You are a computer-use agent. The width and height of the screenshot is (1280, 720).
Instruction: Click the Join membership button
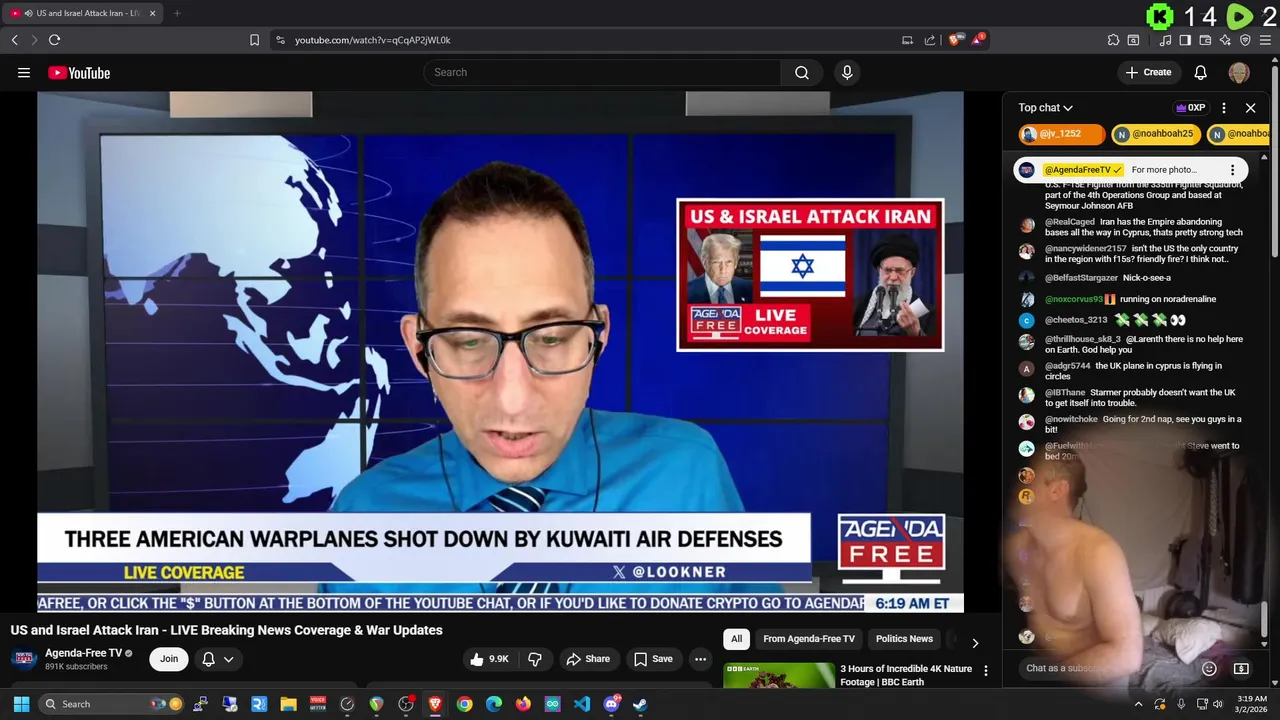(x=169, y=659)
